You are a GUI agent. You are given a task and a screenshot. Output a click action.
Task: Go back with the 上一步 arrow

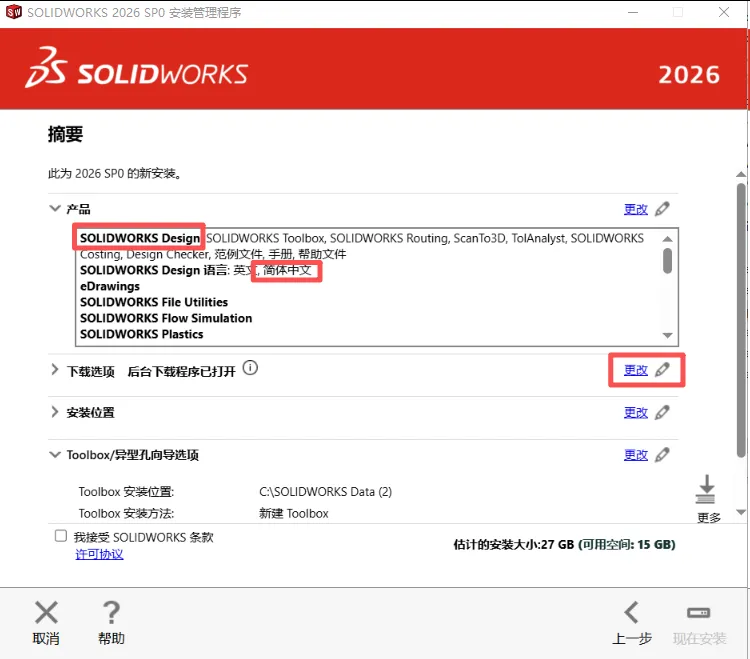click(631, 613)
